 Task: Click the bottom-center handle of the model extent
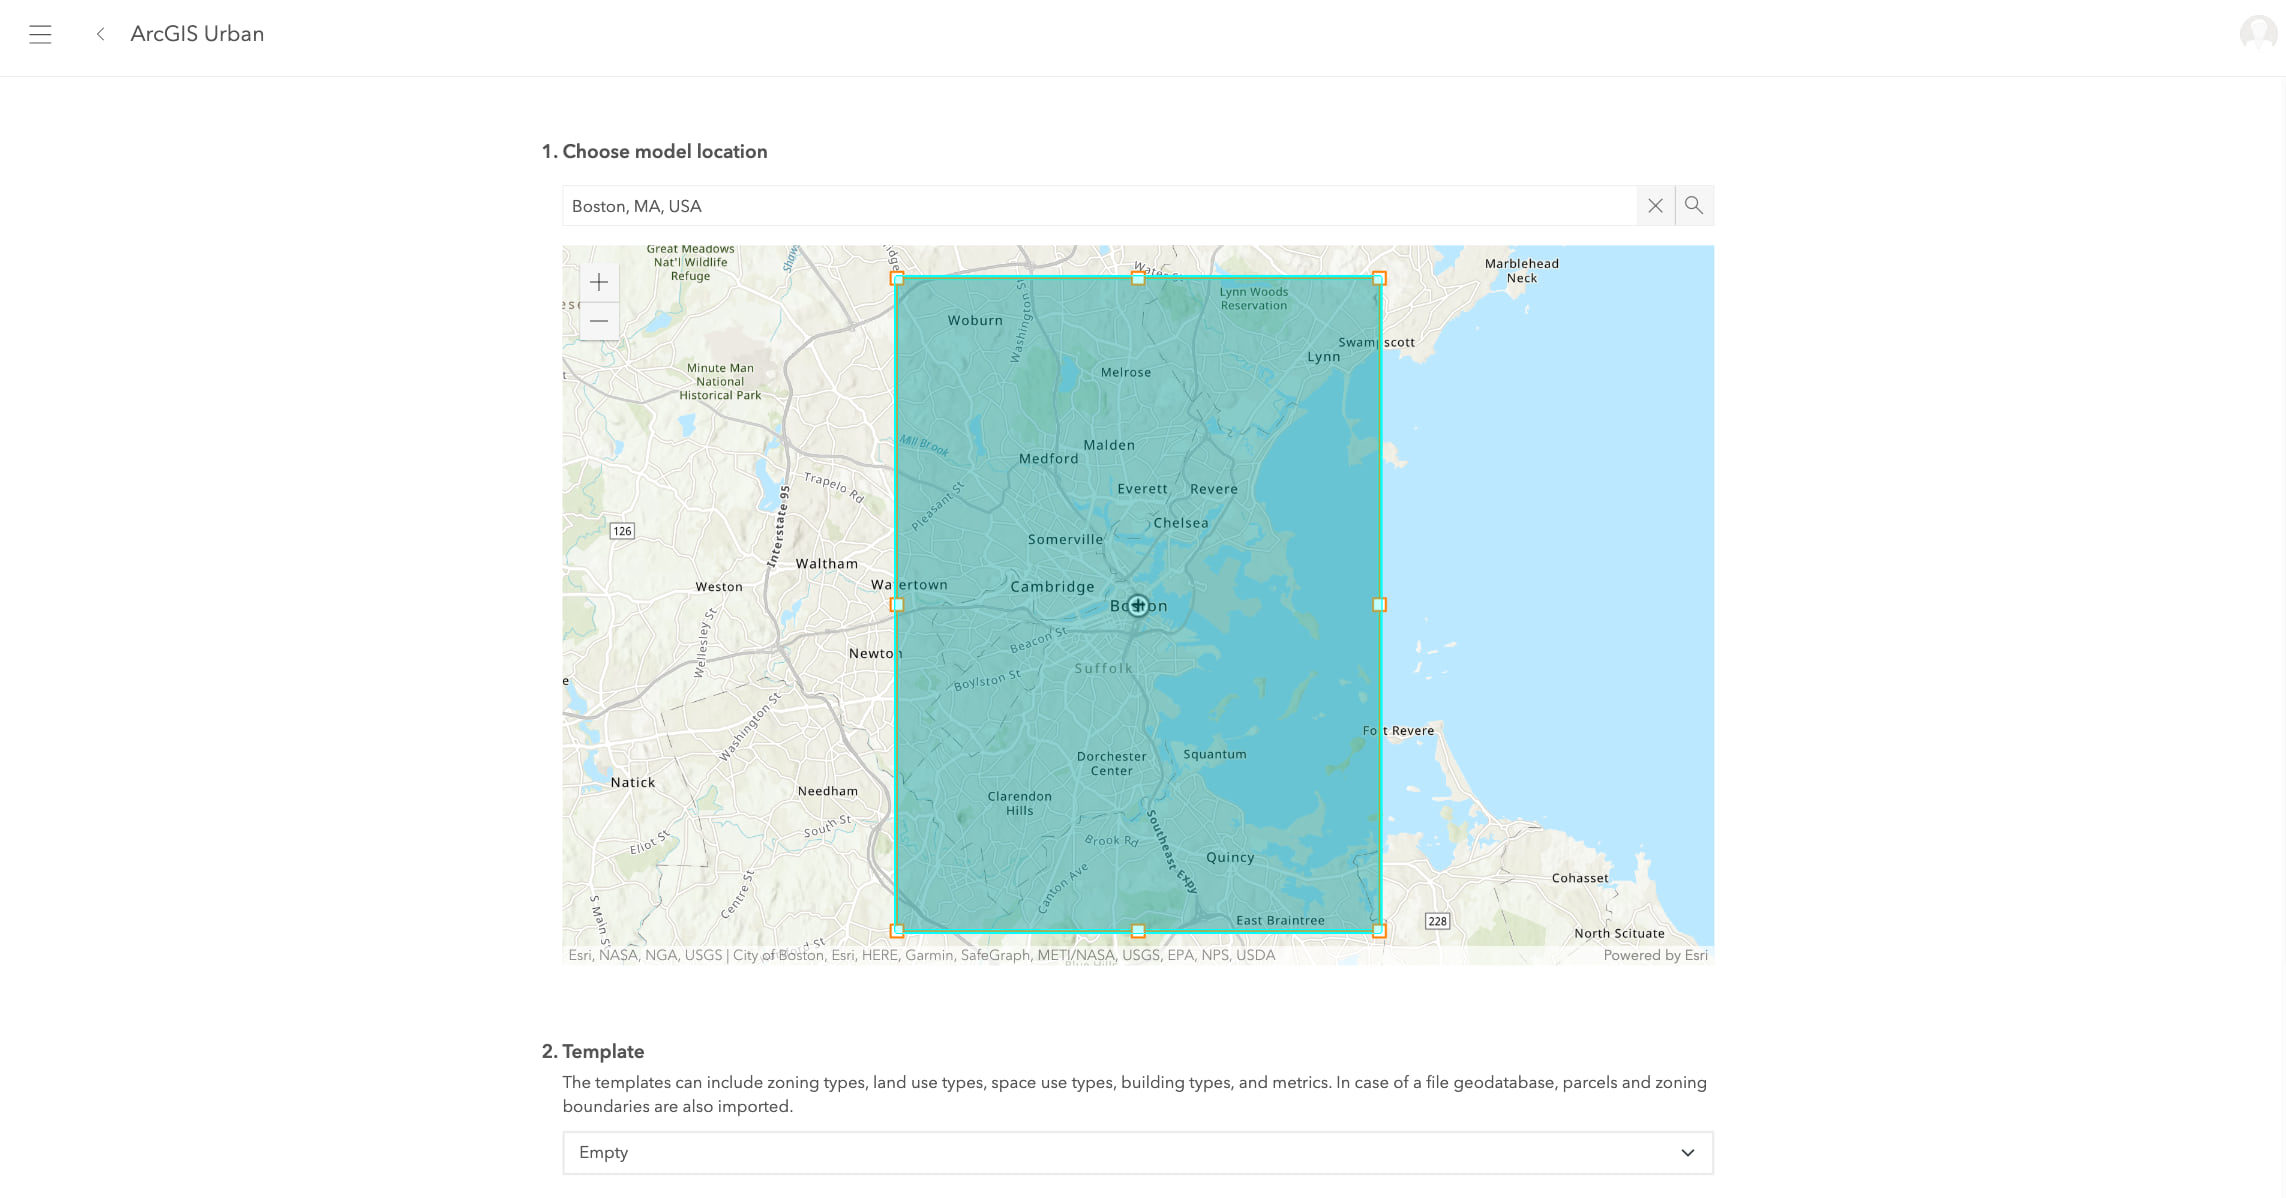[x=1137, y=930]
